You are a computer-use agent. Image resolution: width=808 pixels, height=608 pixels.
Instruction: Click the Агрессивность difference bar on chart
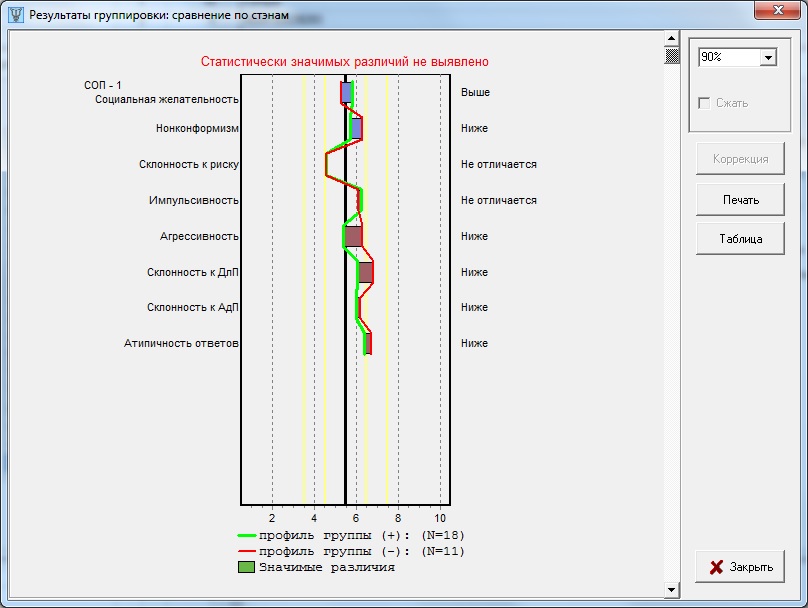coord(353,236)
